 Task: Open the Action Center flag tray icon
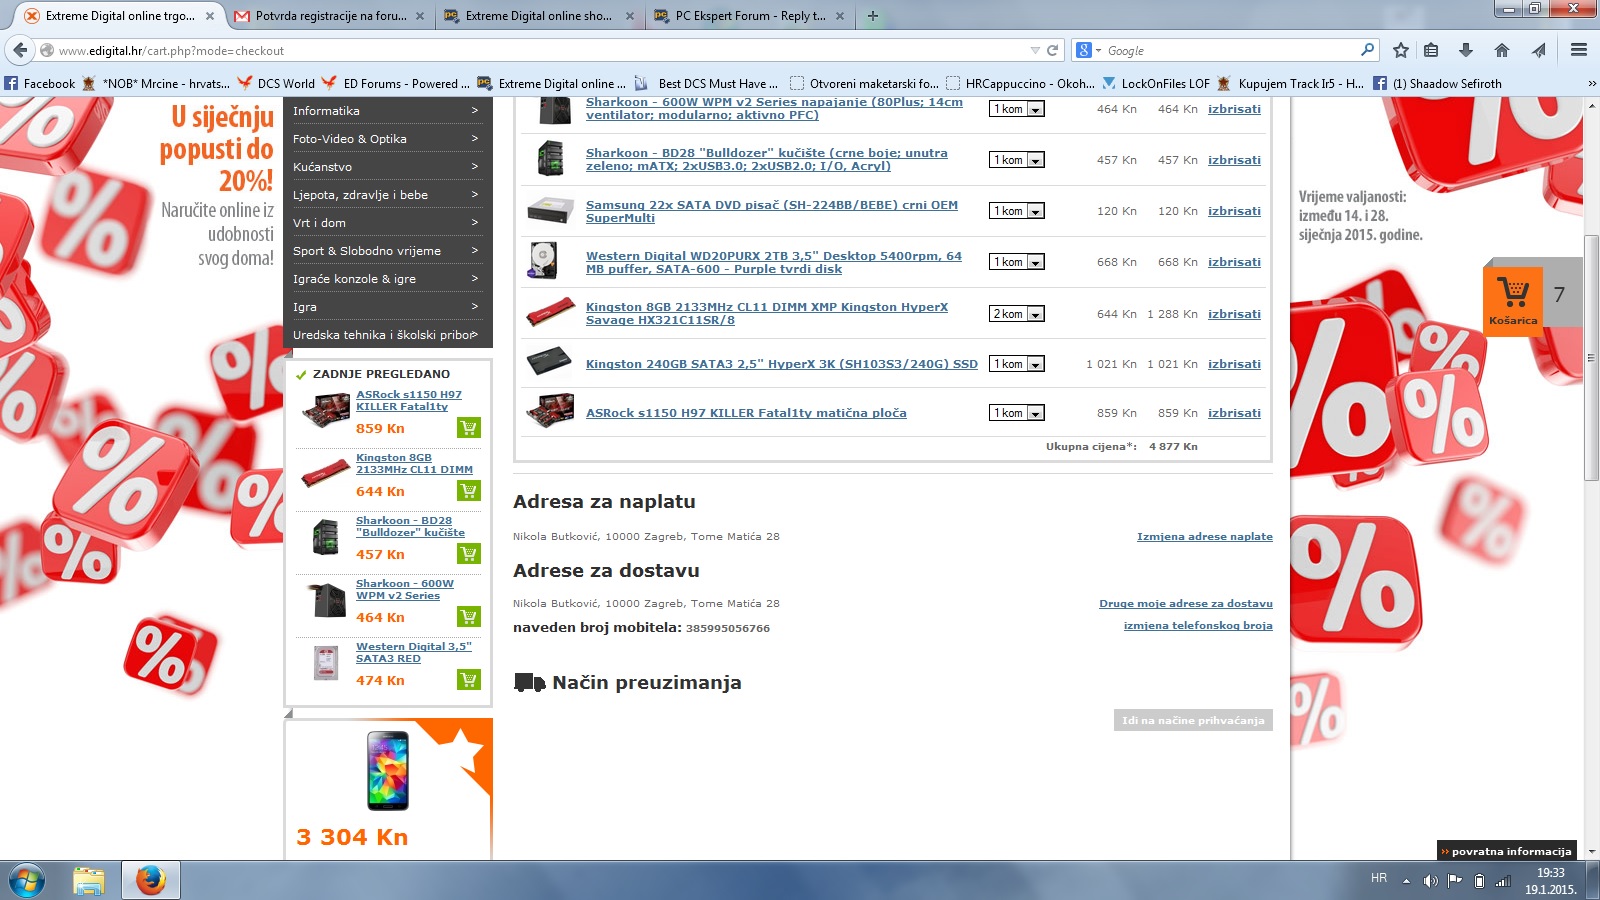pos(1455,881)
